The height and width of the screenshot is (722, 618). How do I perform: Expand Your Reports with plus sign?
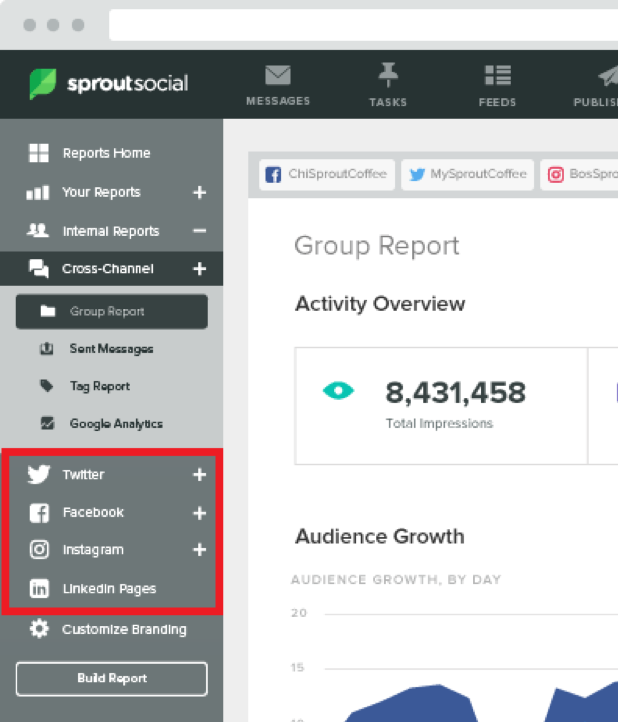199,192
